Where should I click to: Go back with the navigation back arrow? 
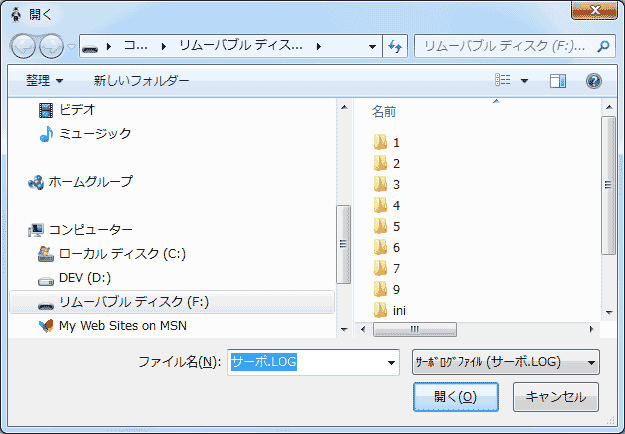click(23, 47)
